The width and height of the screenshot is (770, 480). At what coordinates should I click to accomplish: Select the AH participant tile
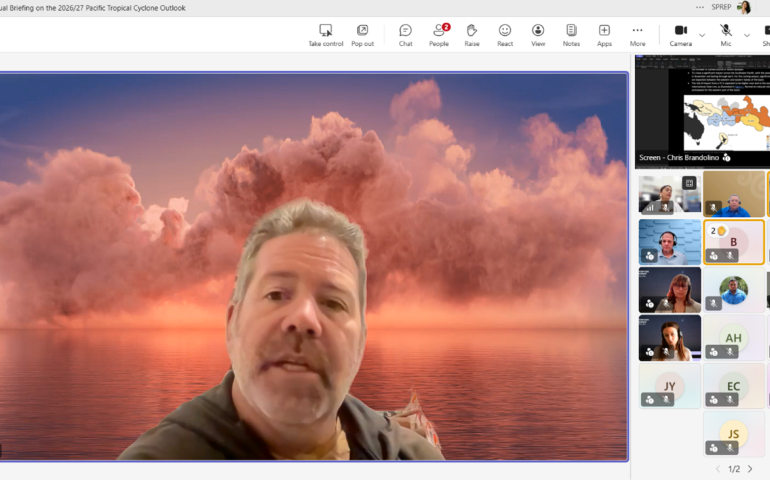click(734, 338)
